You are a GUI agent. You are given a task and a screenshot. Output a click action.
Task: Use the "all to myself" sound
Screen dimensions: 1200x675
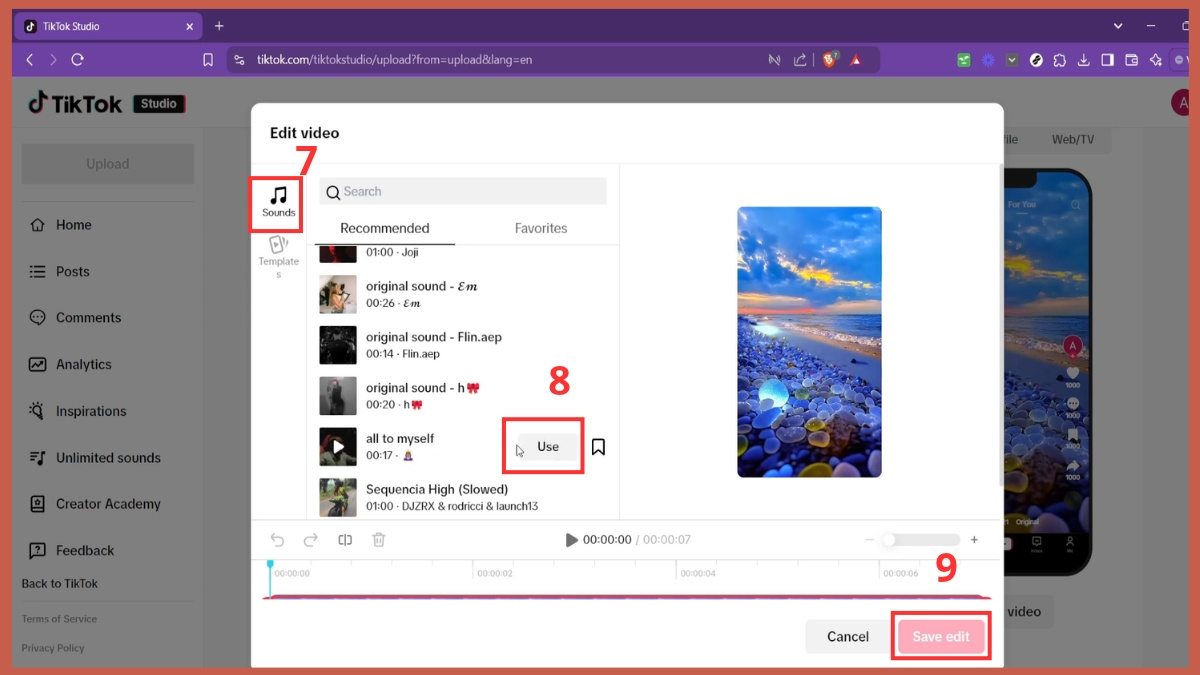[547, 447]
